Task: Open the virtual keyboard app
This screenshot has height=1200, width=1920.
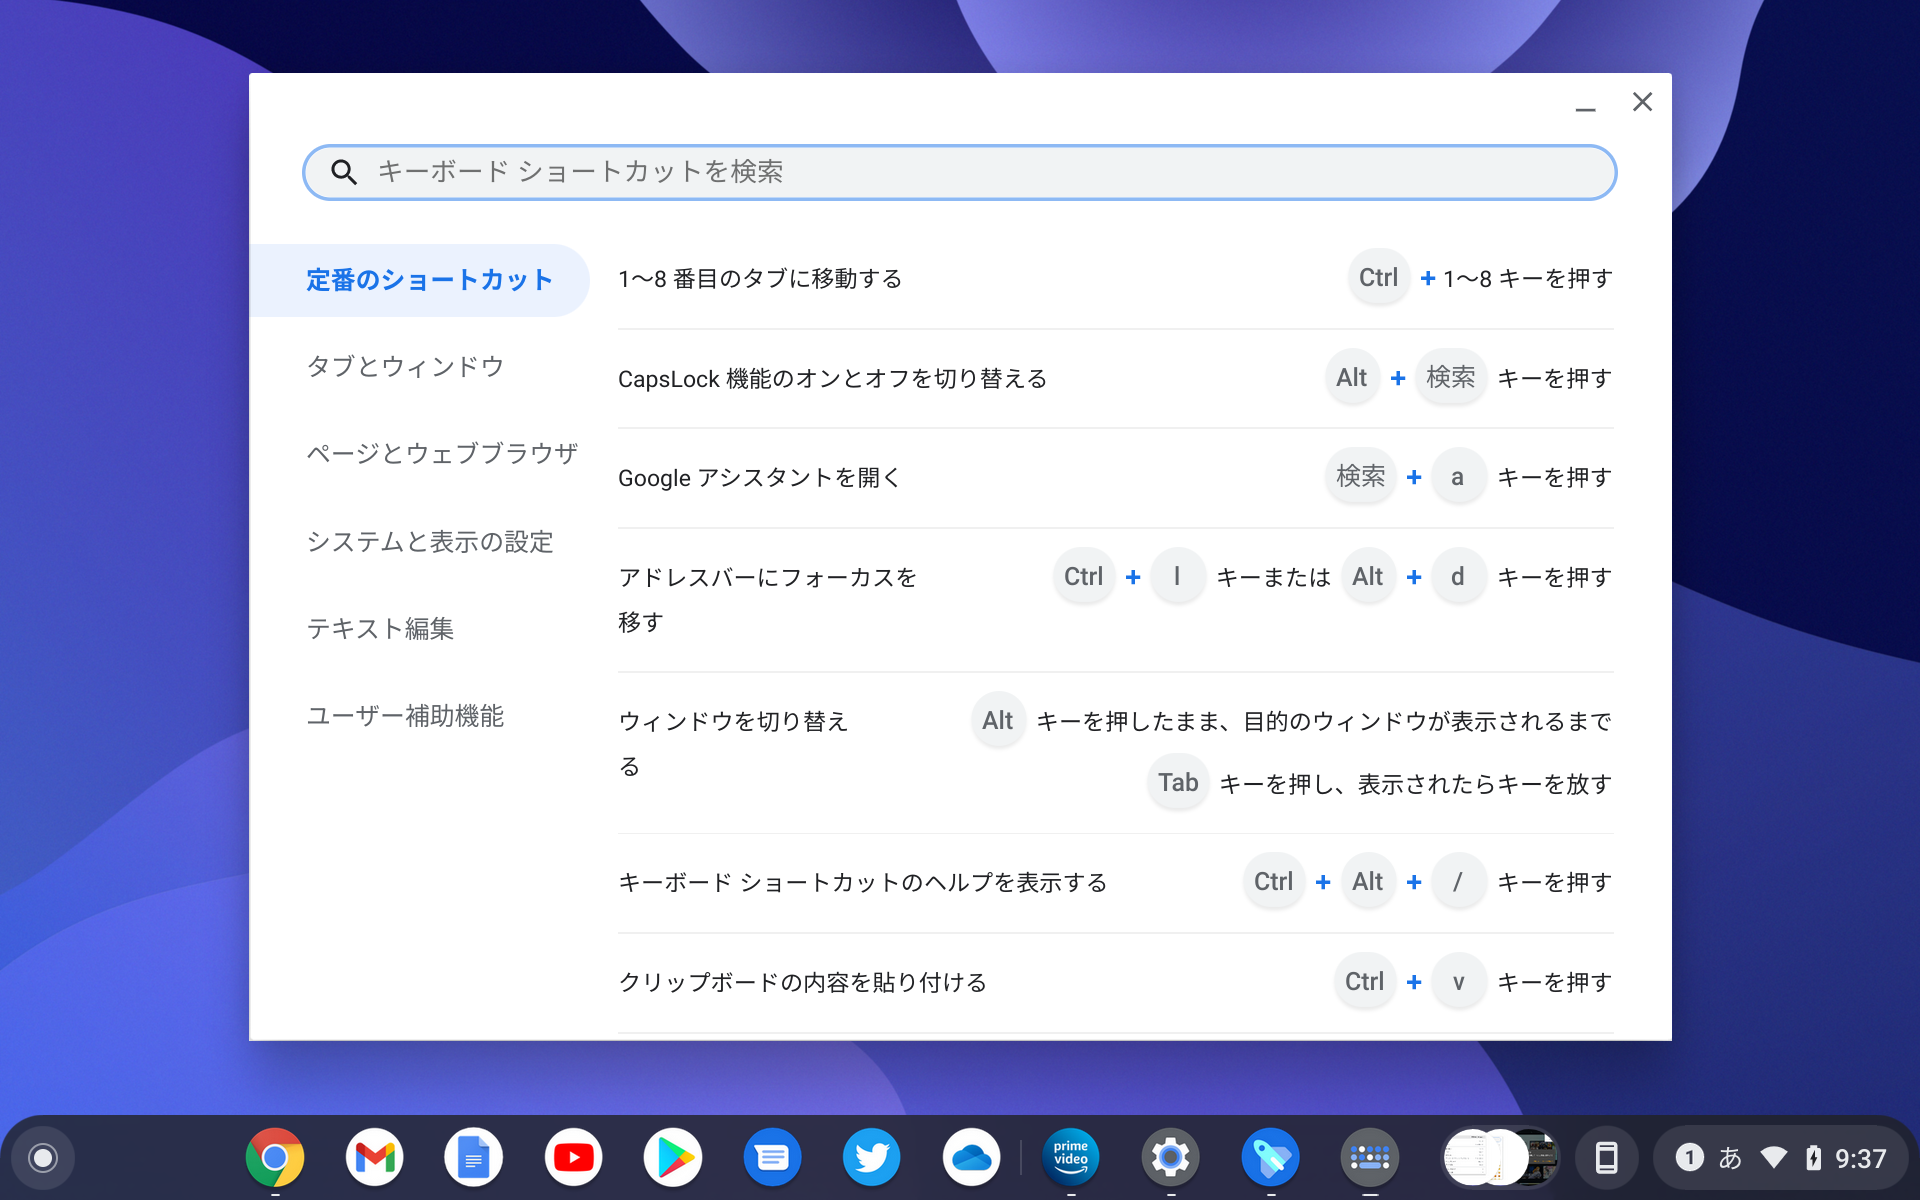Action: tap(1369, 1157)
